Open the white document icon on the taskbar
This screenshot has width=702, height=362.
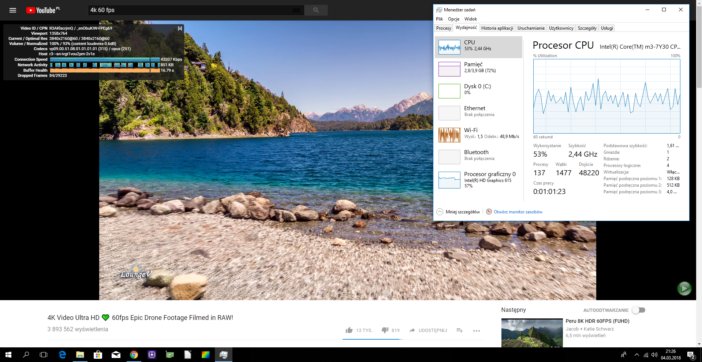tap(188, 355)
